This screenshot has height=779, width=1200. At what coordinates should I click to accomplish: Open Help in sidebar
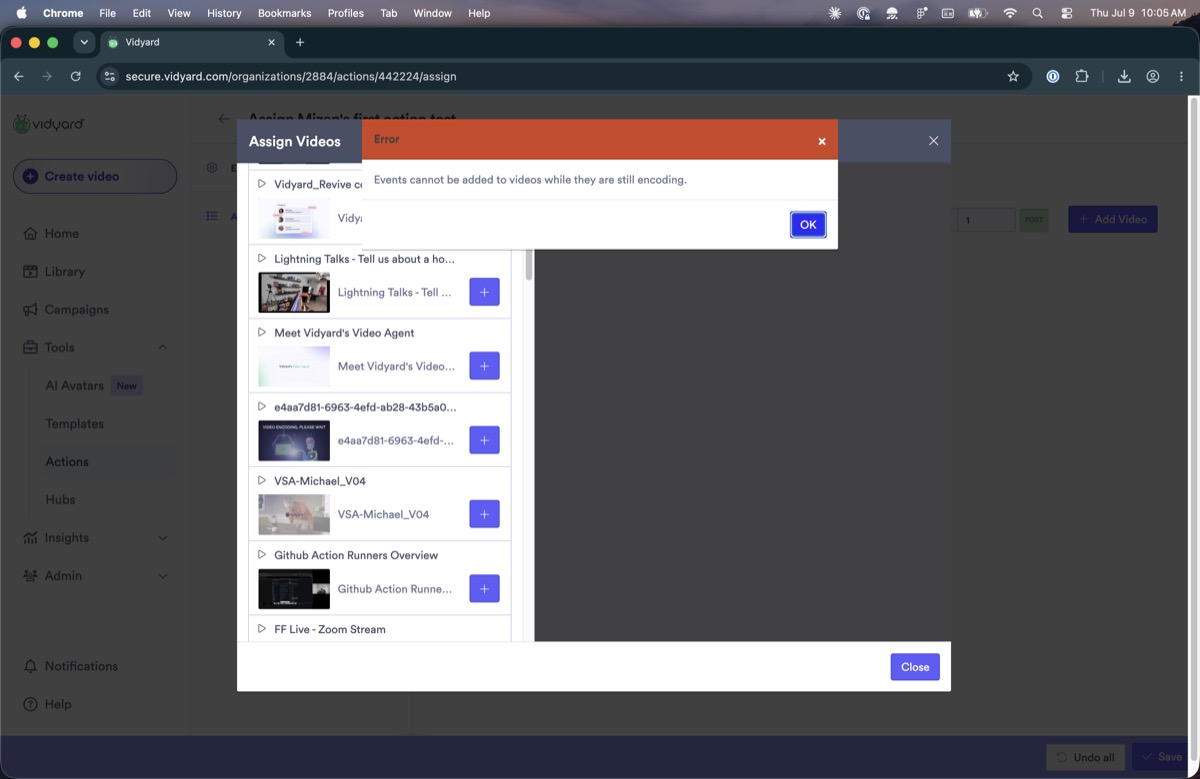point(48,704)
